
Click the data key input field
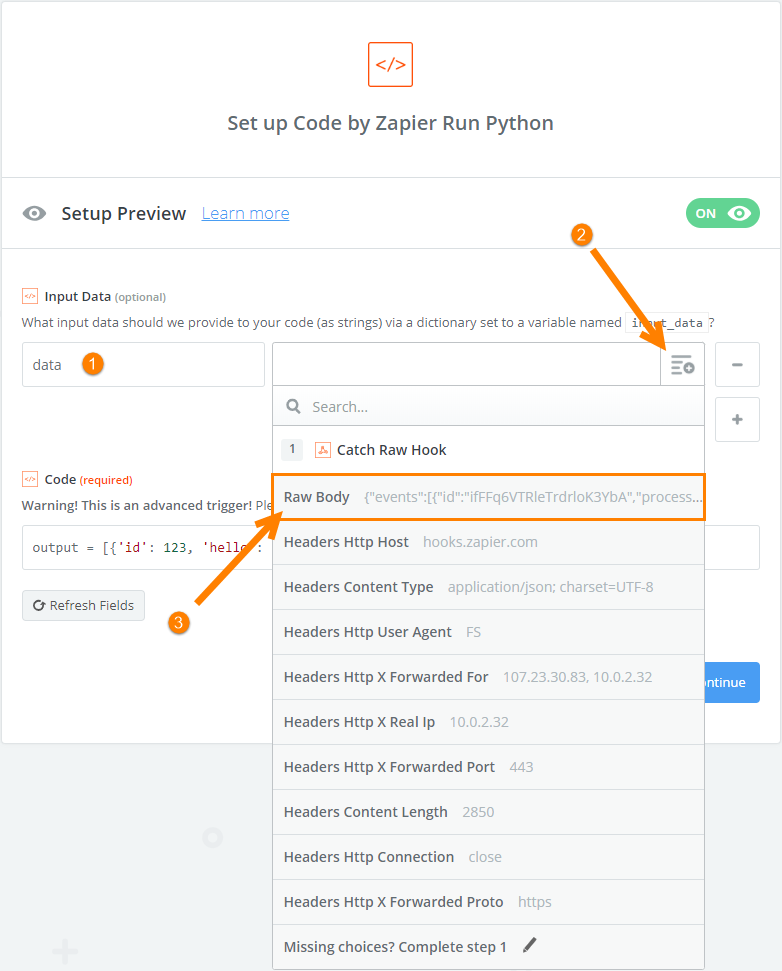[x=144, y=365]
